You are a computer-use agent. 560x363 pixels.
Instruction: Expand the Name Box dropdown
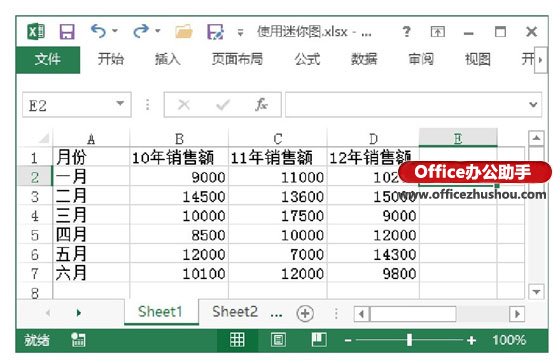(120, 104)
